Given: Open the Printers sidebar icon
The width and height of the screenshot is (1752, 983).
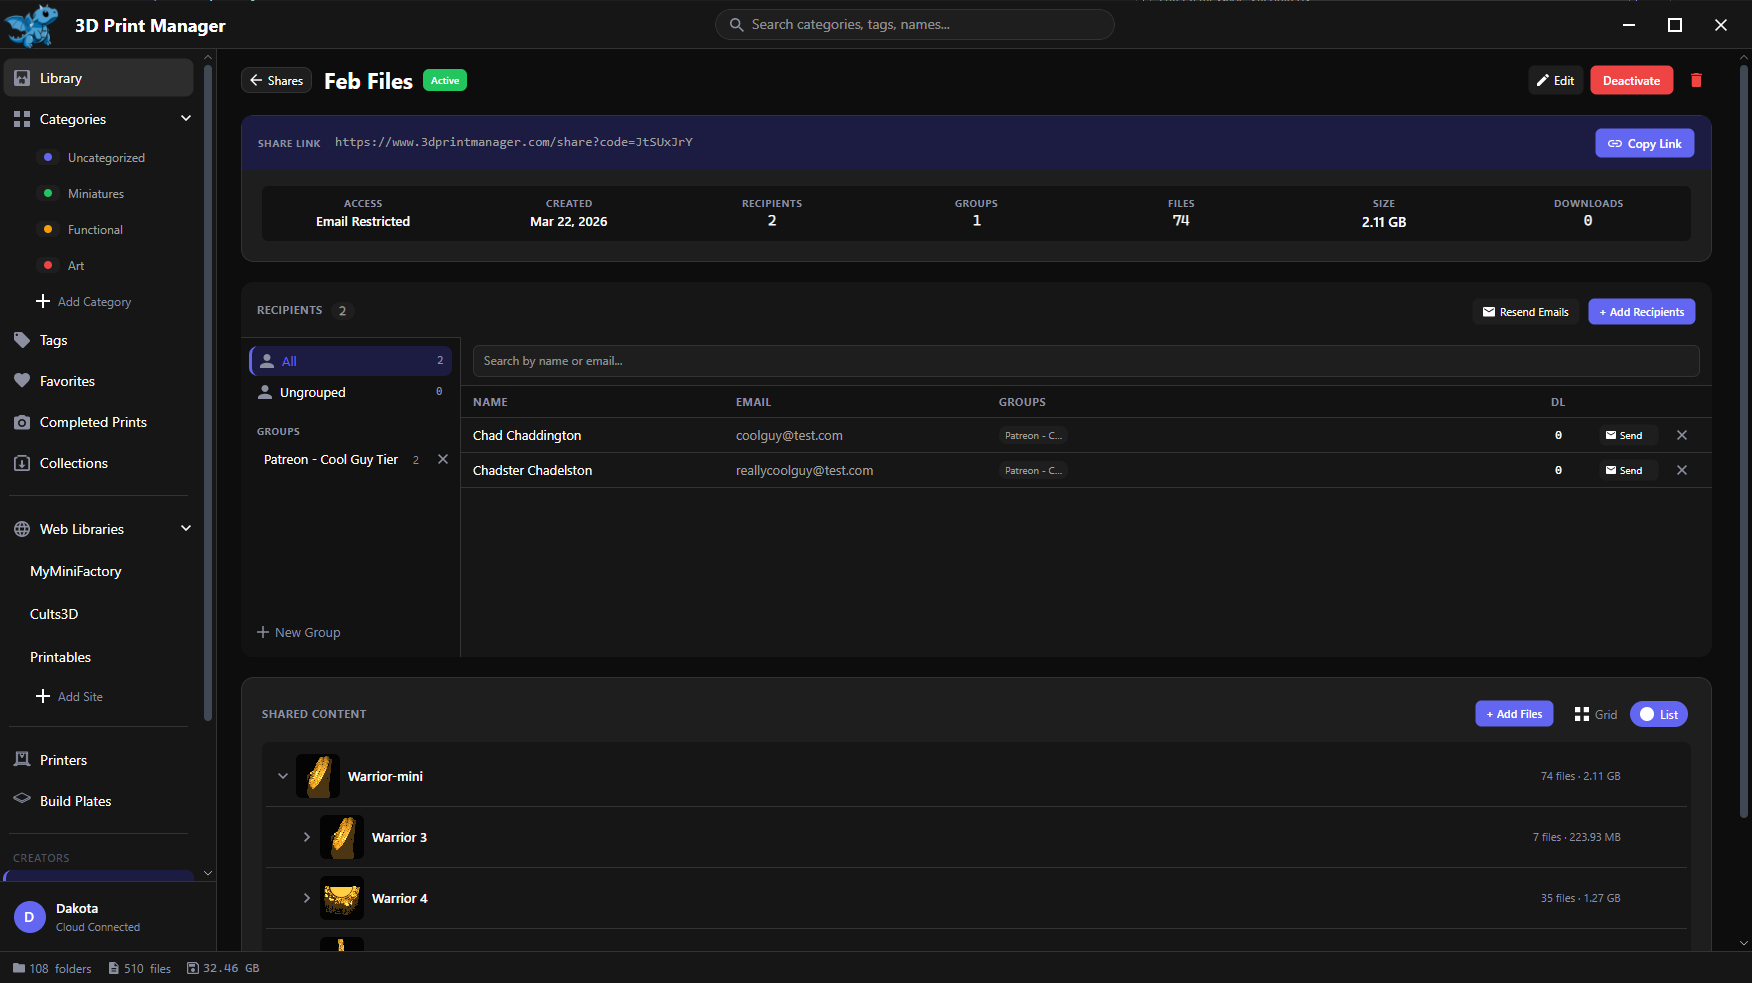Looking at the screenshot, I should (x=22, y=760).
